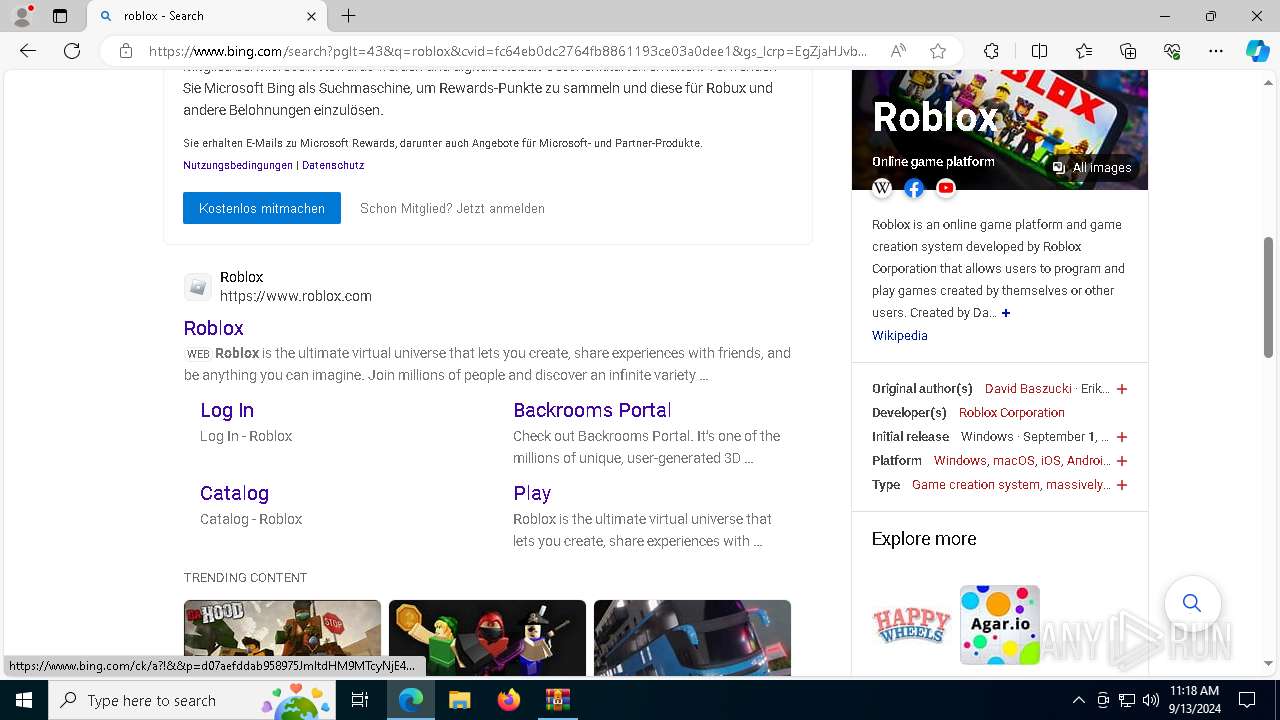The image size is (1280, 720).
Task: Open Agar.io explore thumbnail
Action: tap(1000, 625)
